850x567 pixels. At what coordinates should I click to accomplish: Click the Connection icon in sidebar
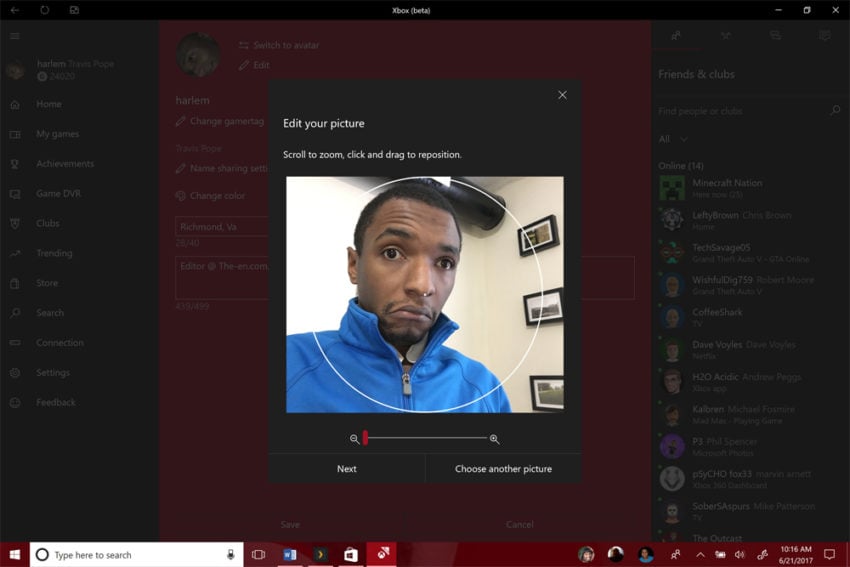[15, 343]
